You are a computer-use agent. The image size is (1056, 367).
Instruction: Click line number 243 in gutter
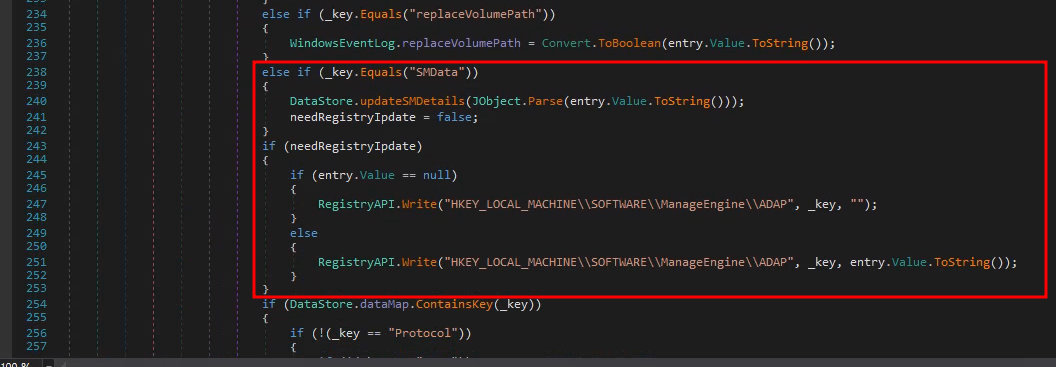click(36, 146)
